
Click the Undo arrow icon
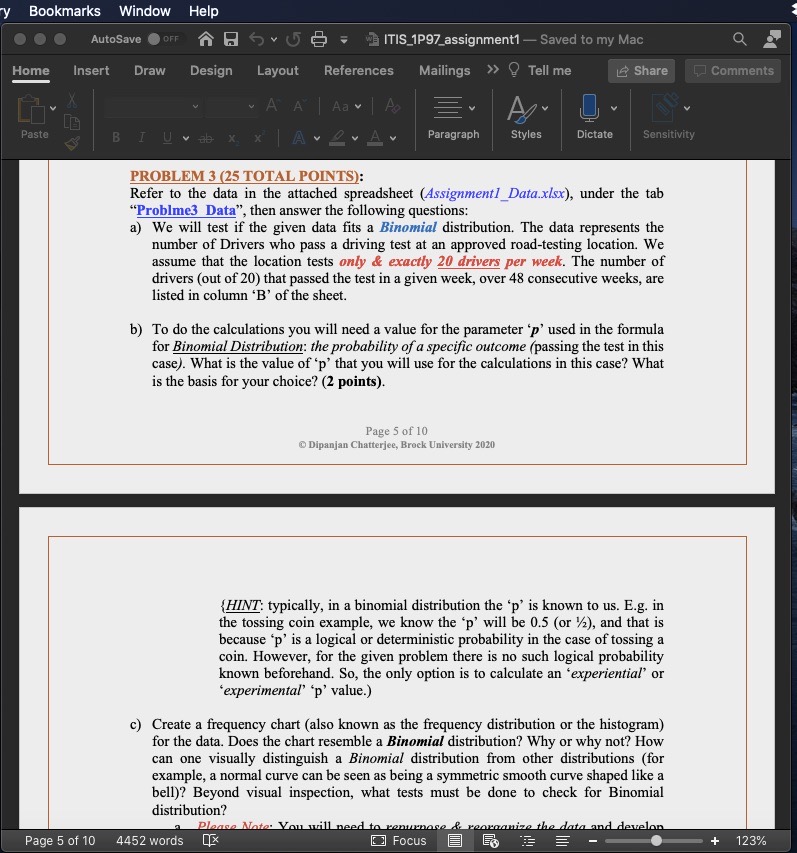tap(257, 39)
